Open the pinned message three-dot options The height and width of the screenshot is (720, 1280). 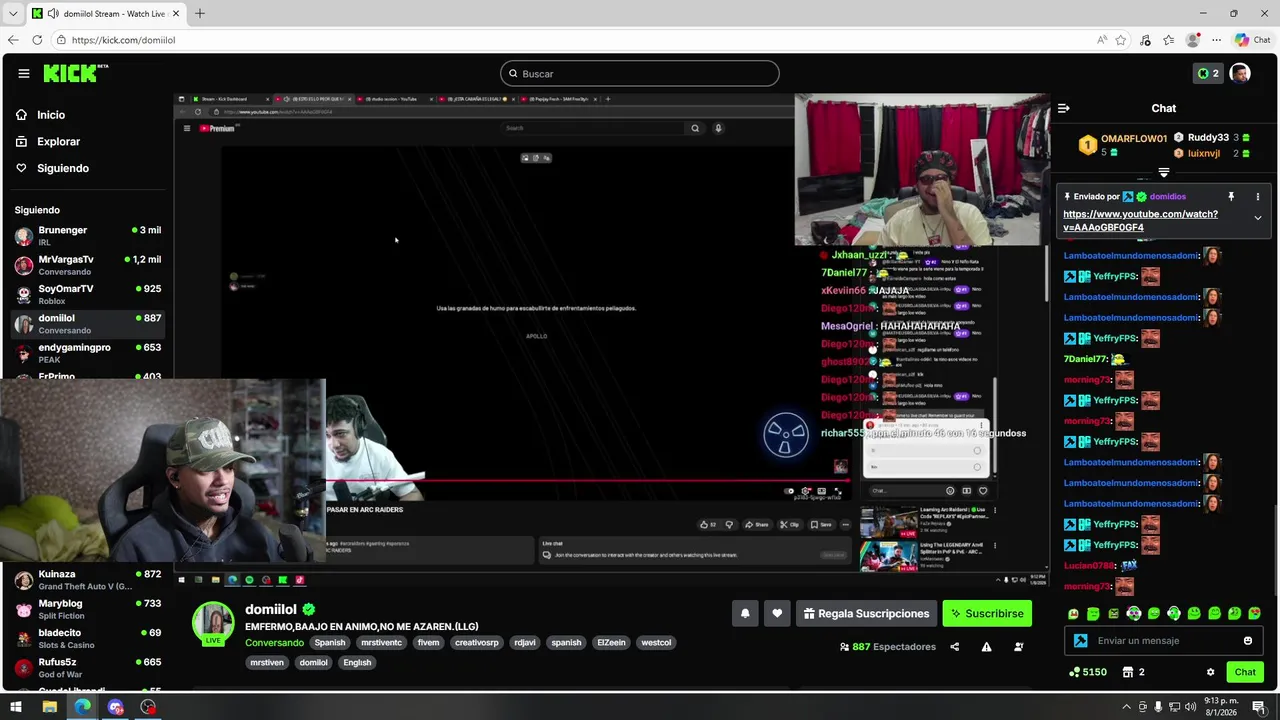tap(1258, 197)
